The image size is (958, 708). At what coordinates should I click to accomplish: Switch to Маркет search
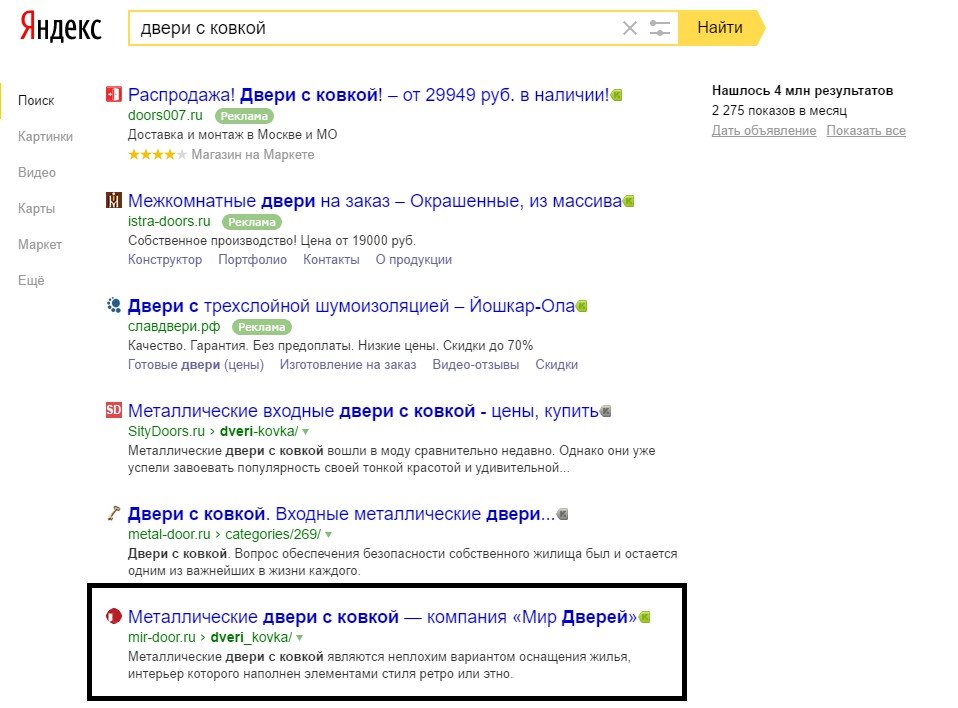(40, 244)
